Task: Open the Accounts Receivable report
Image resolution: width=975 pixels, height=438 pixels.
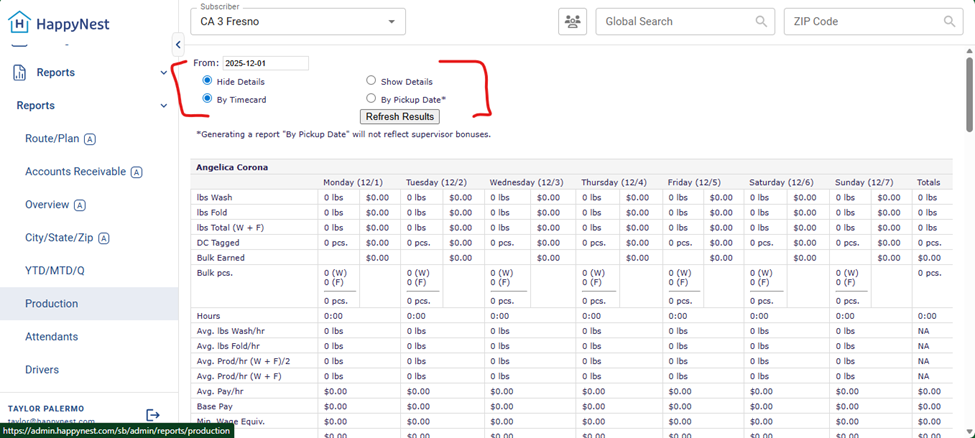Action: [x=76, y=172]
